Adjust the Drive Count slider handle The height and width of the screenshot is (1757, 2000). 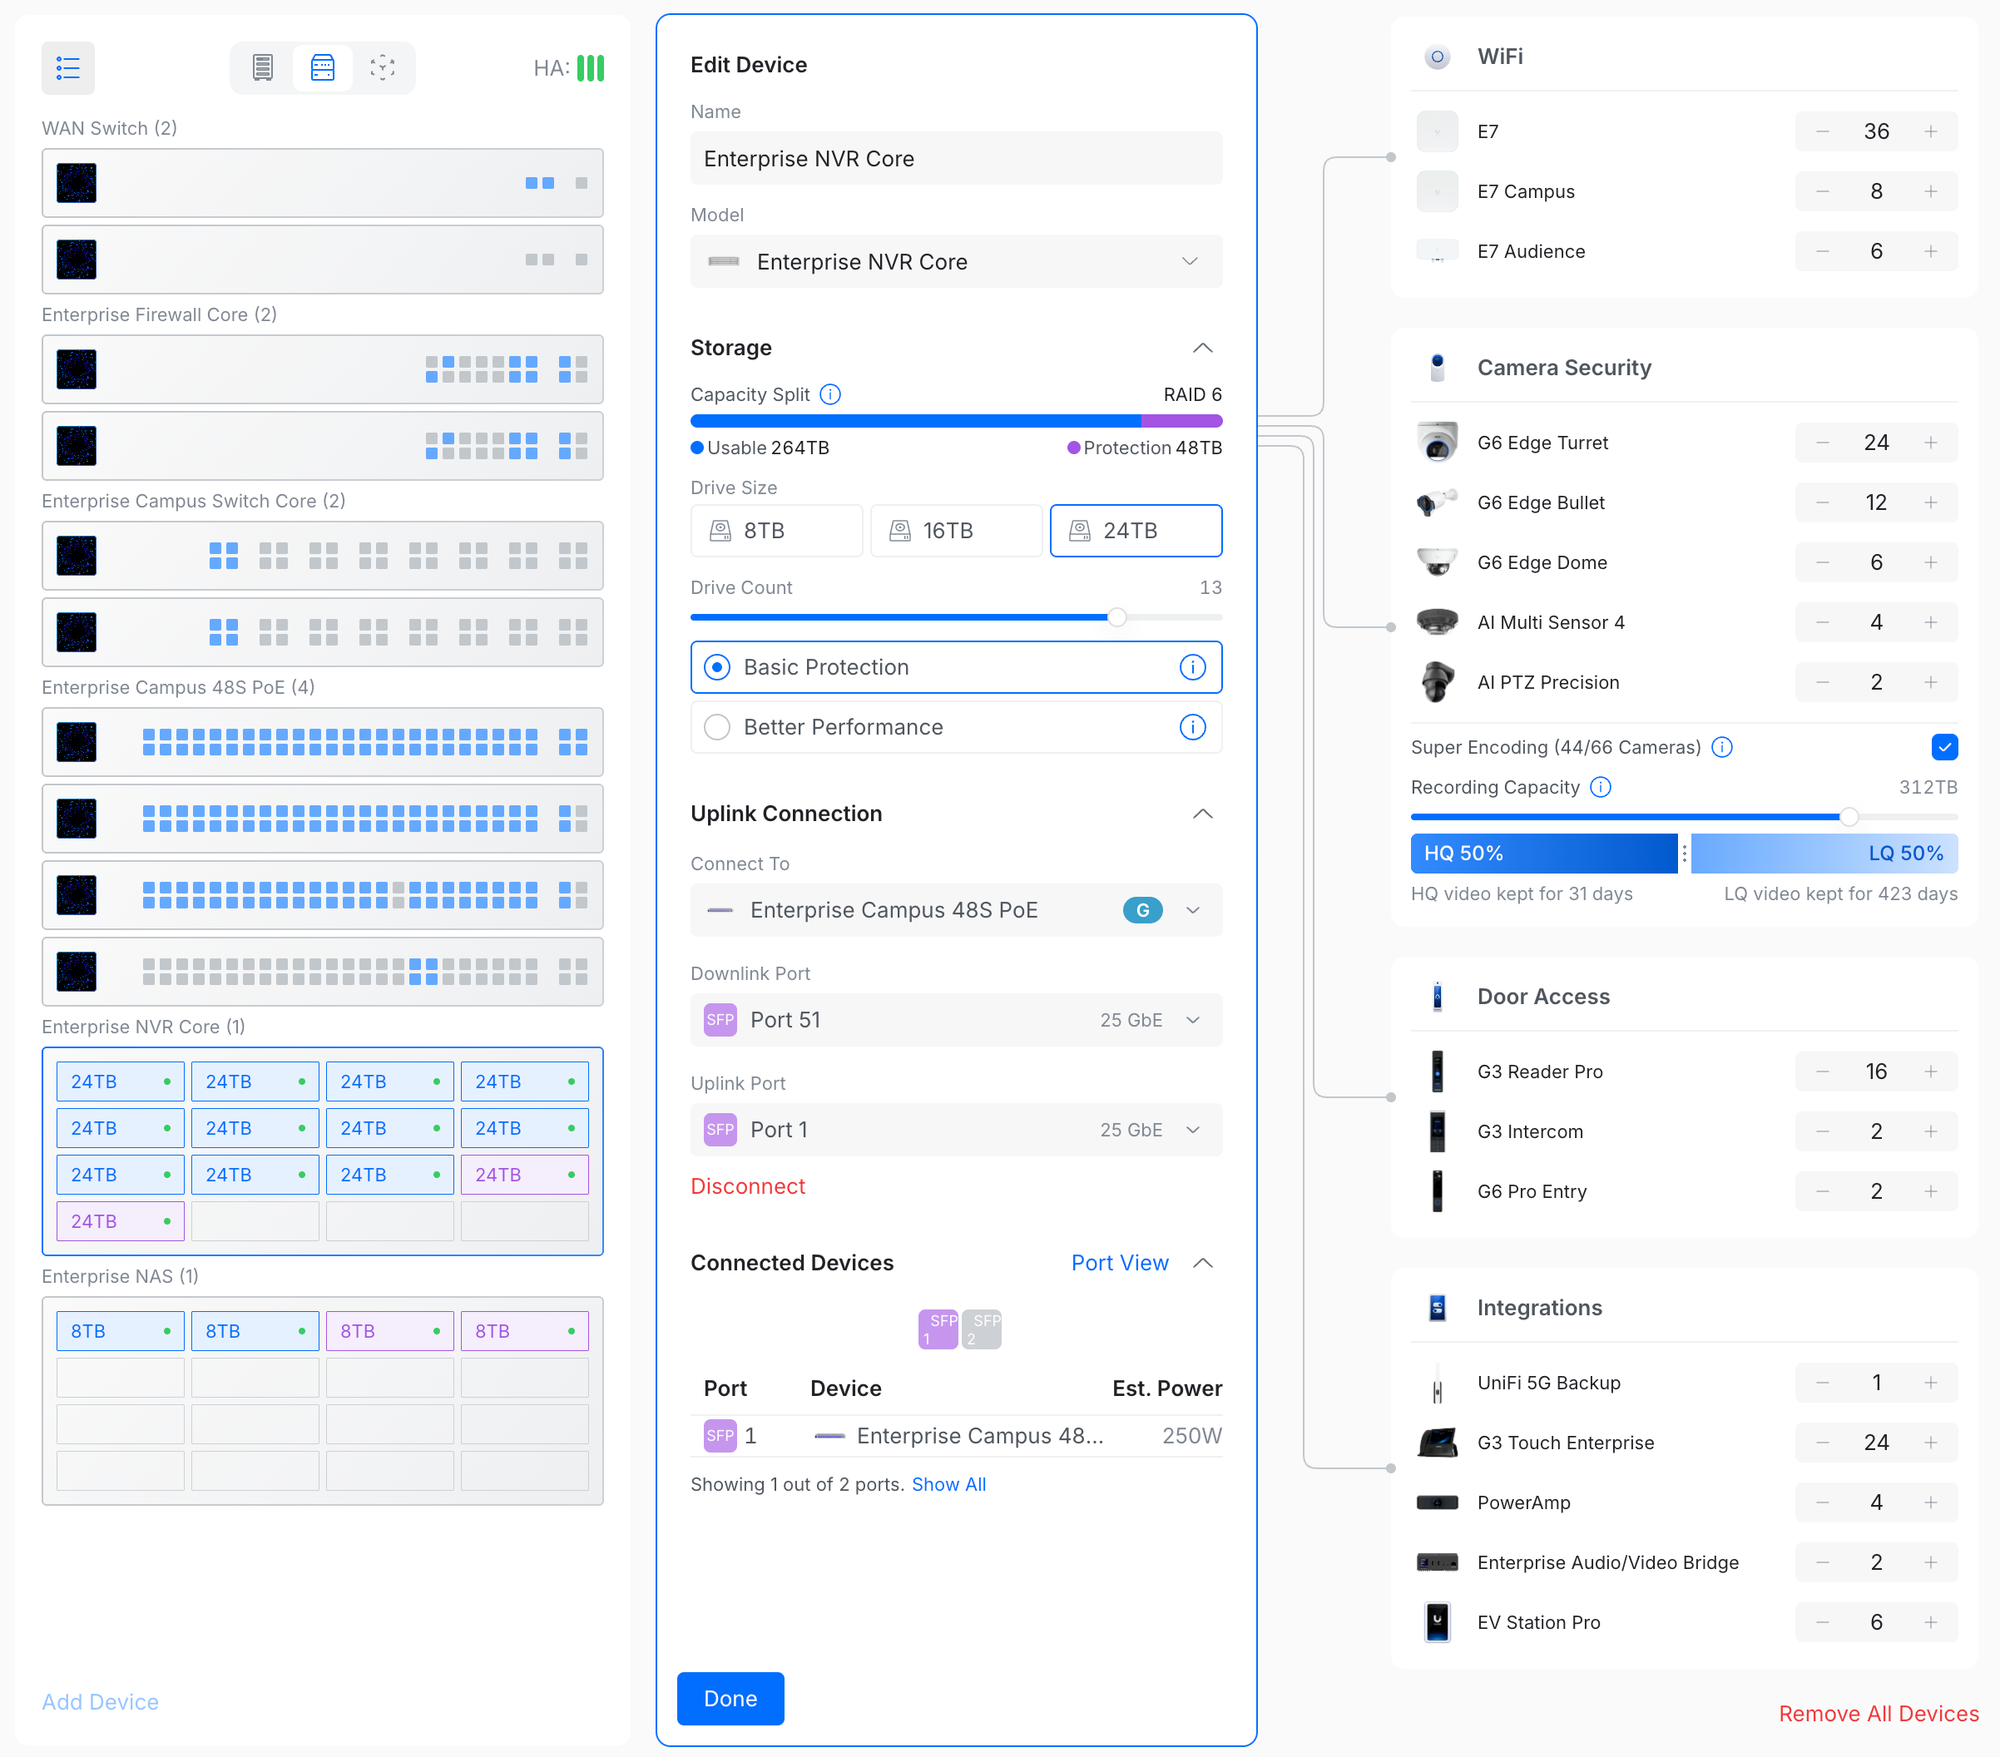[1117, 618]
